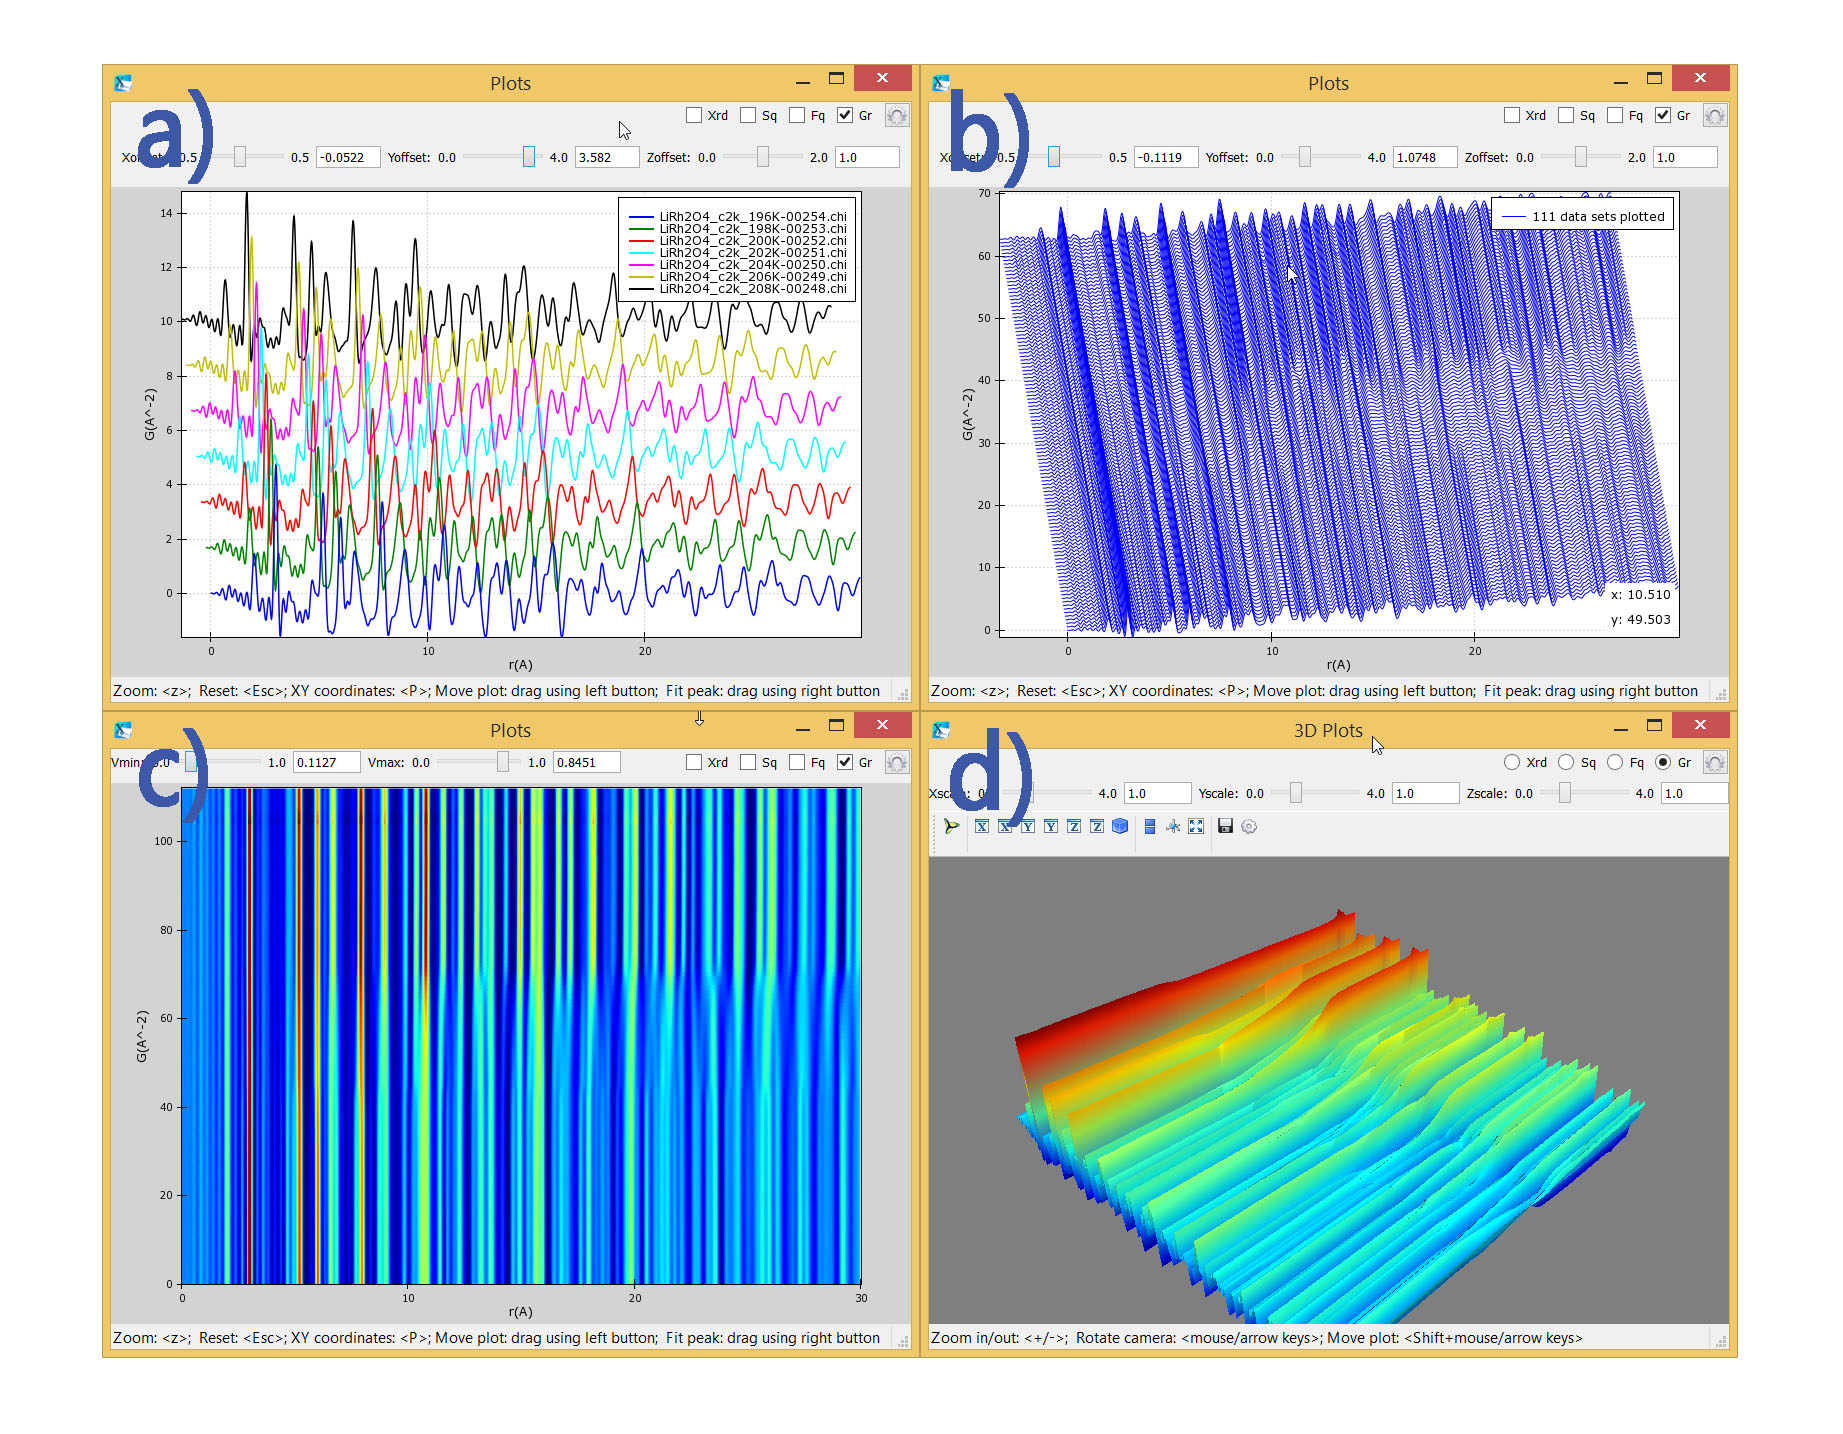Check Sq in the 111 data sets window

coord(1566,115)
